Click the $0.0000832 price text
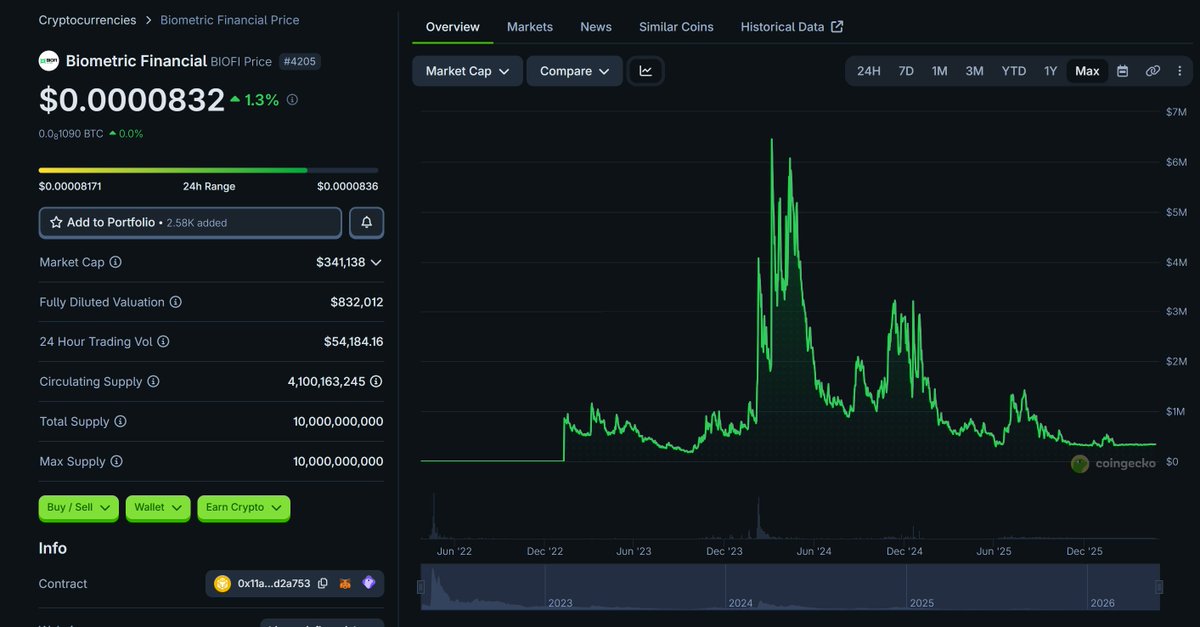Image resolution: width=1200 pixels, height=627 pixels. tap(132, 100)
